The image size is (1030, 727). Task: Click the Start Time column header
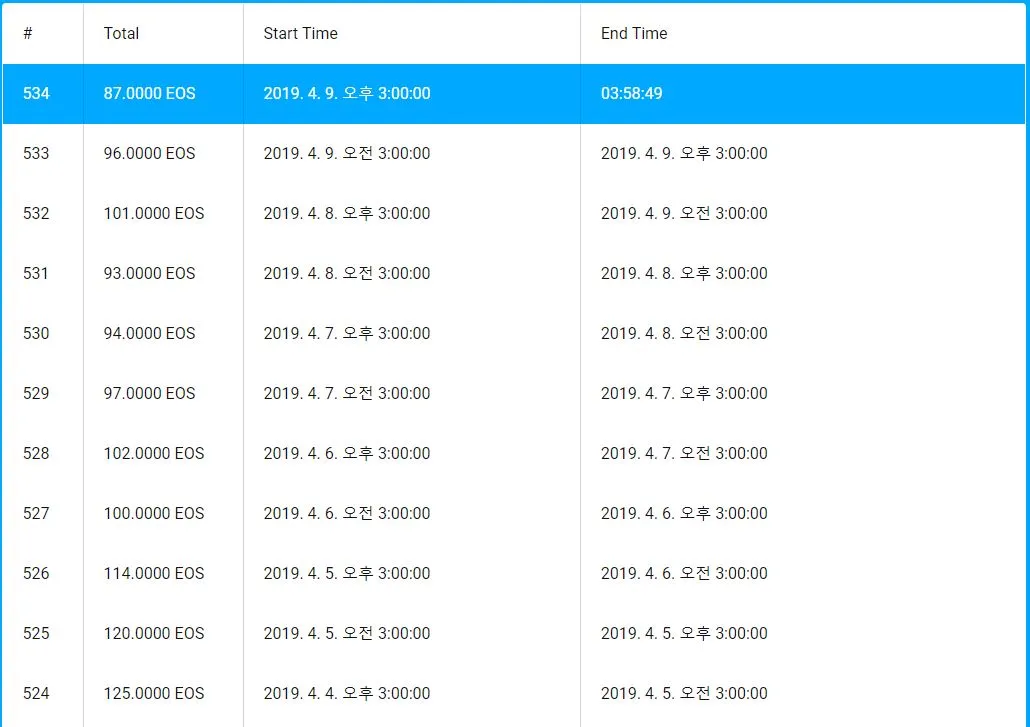pyautogui.click(x=300, y=33)
